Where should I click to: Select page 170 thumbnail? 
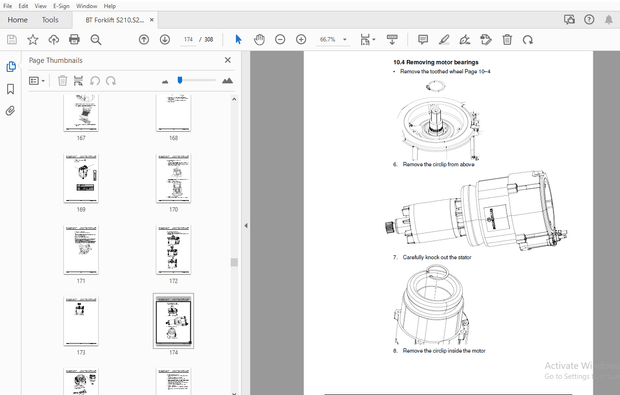click(174, 178)
